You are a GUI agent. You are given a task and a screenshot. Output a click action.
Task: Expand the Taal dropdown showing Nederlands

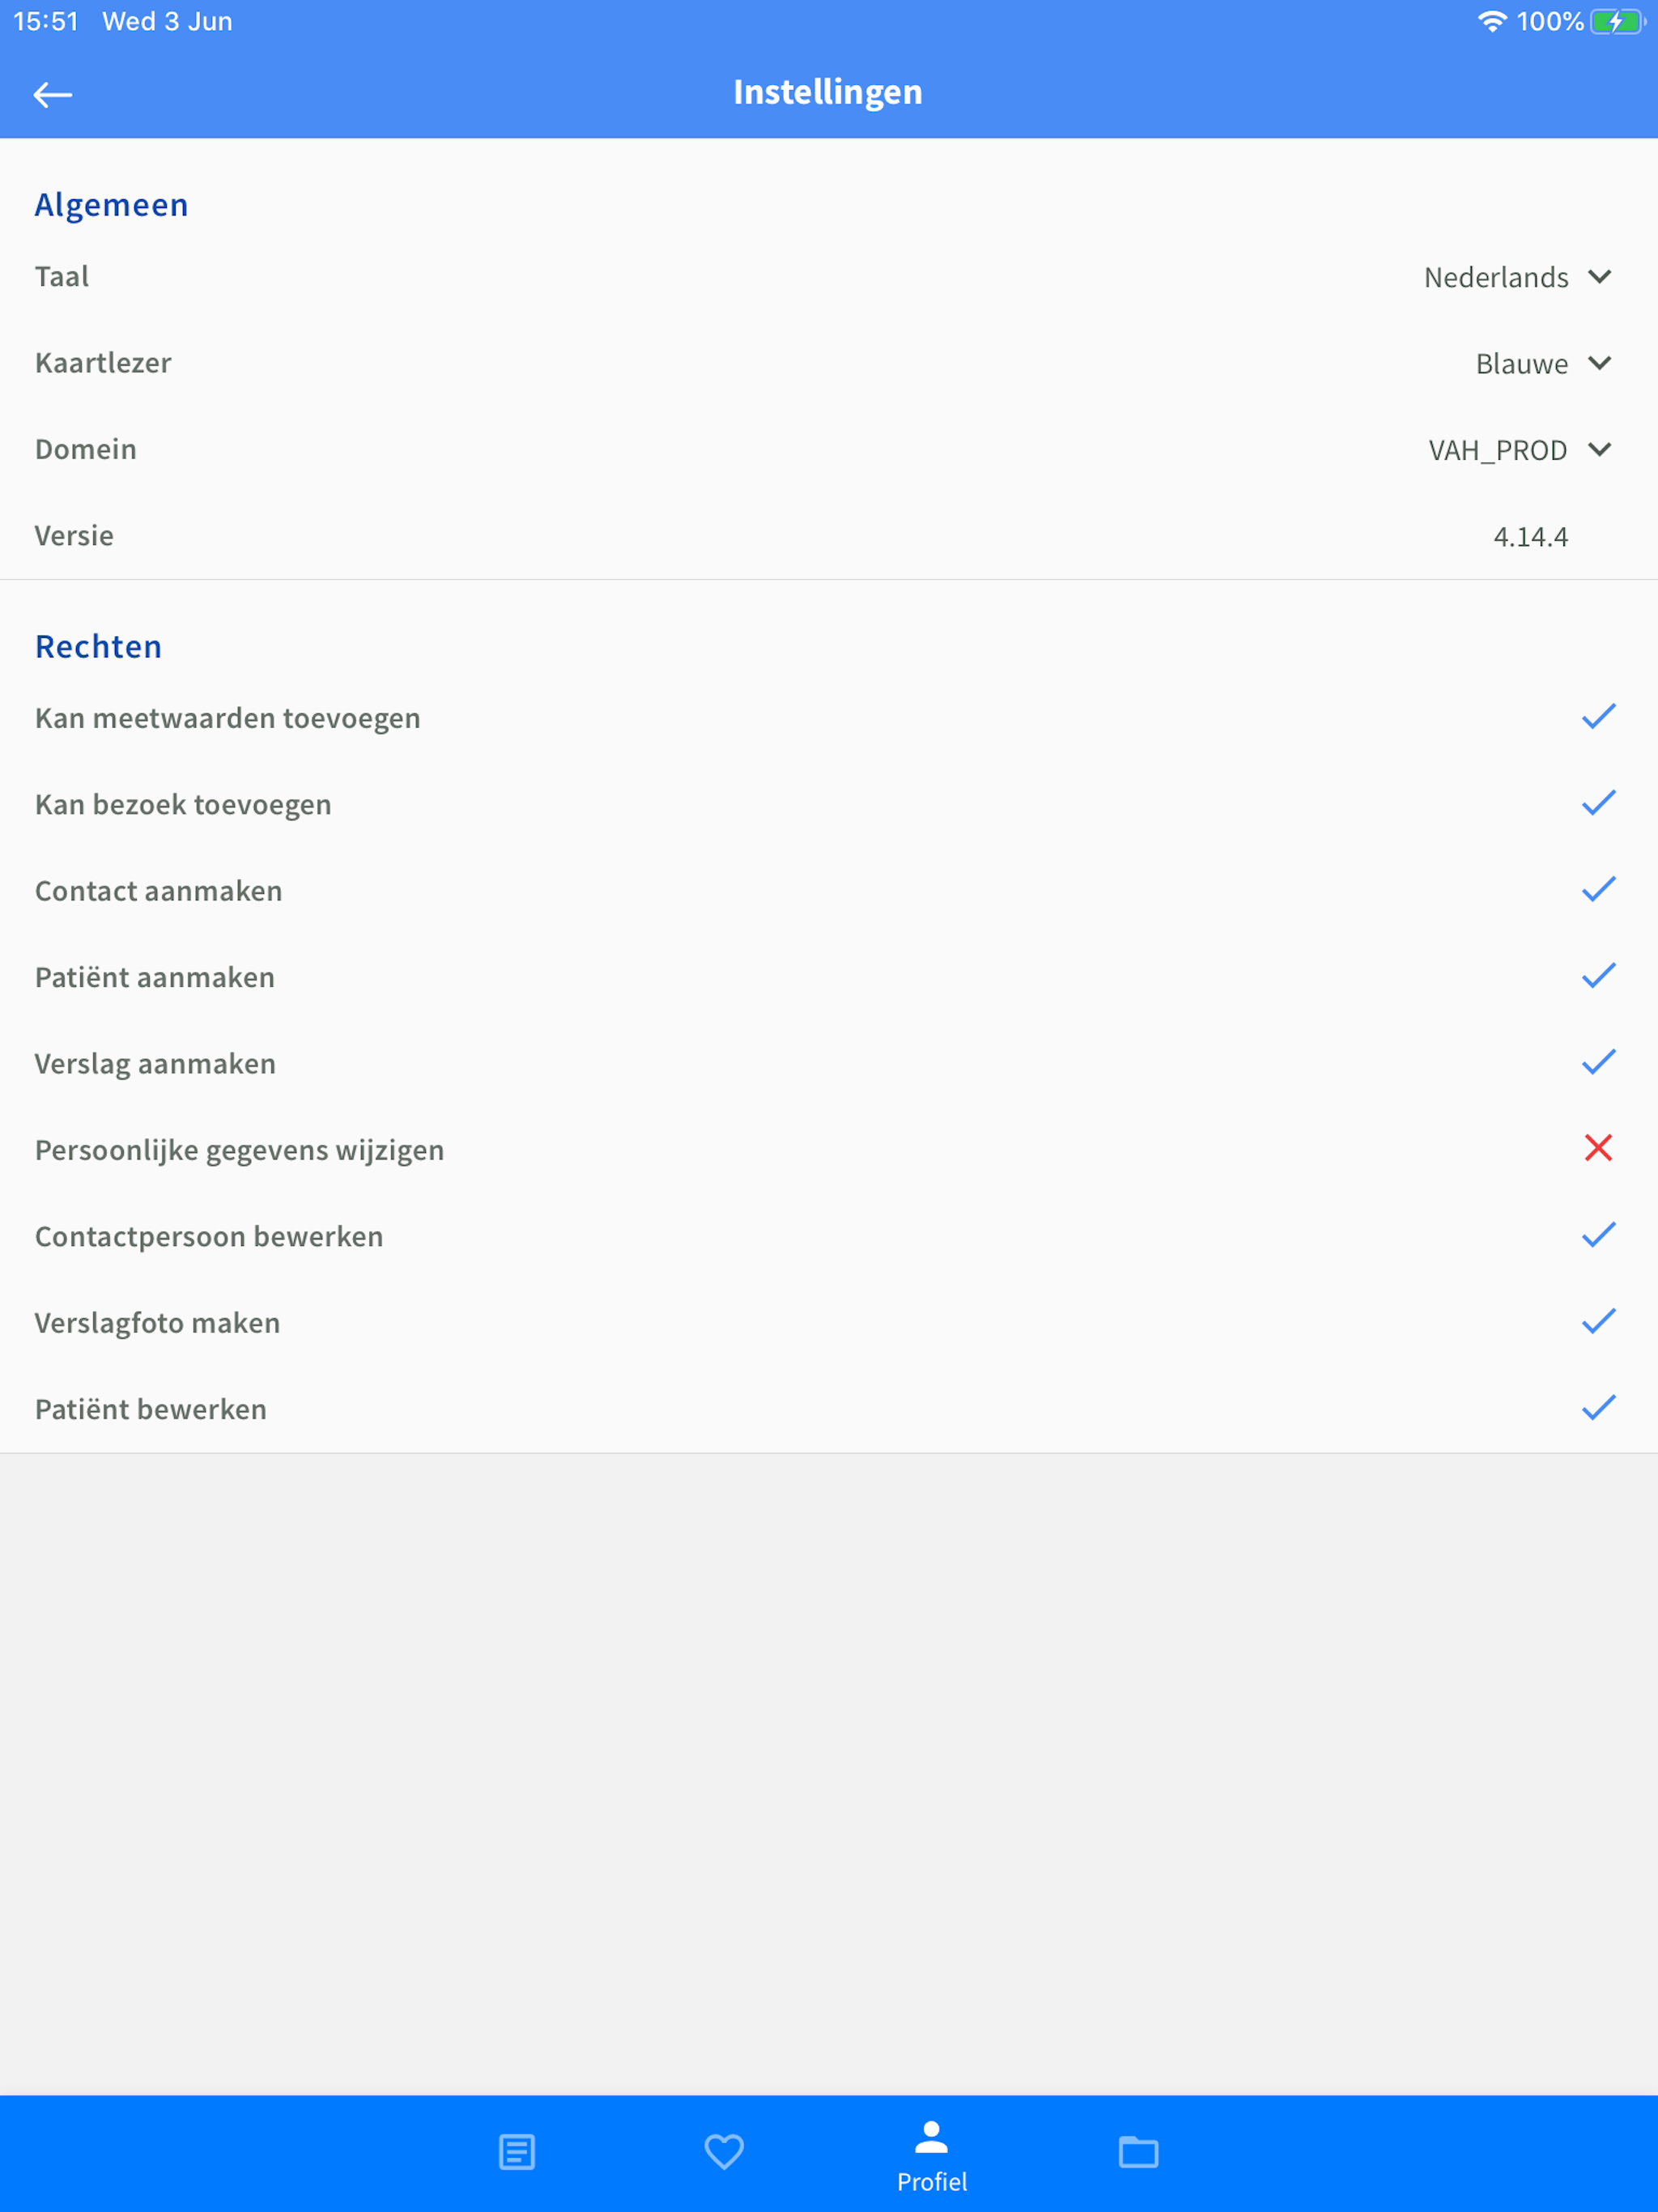point(1516,277)
